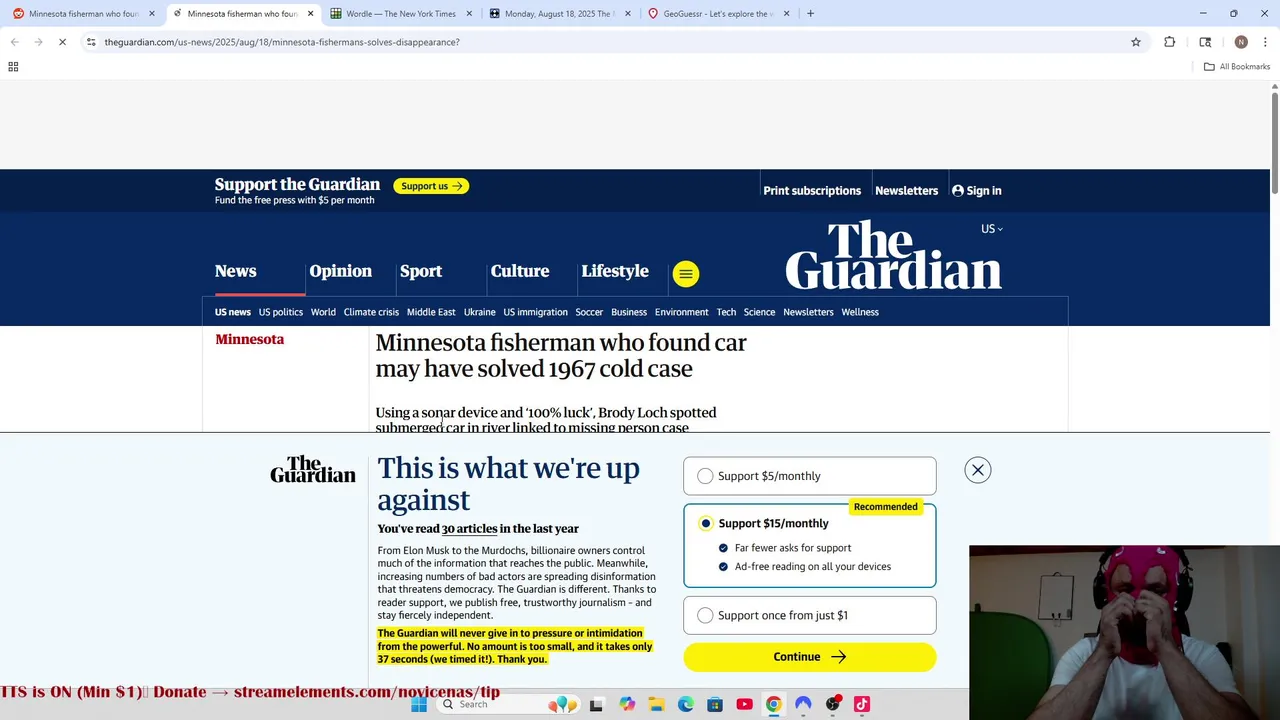This screenshot has height=720, width=1280.
Task: Open Print subscriptions link
Action: tap(812, 190)
